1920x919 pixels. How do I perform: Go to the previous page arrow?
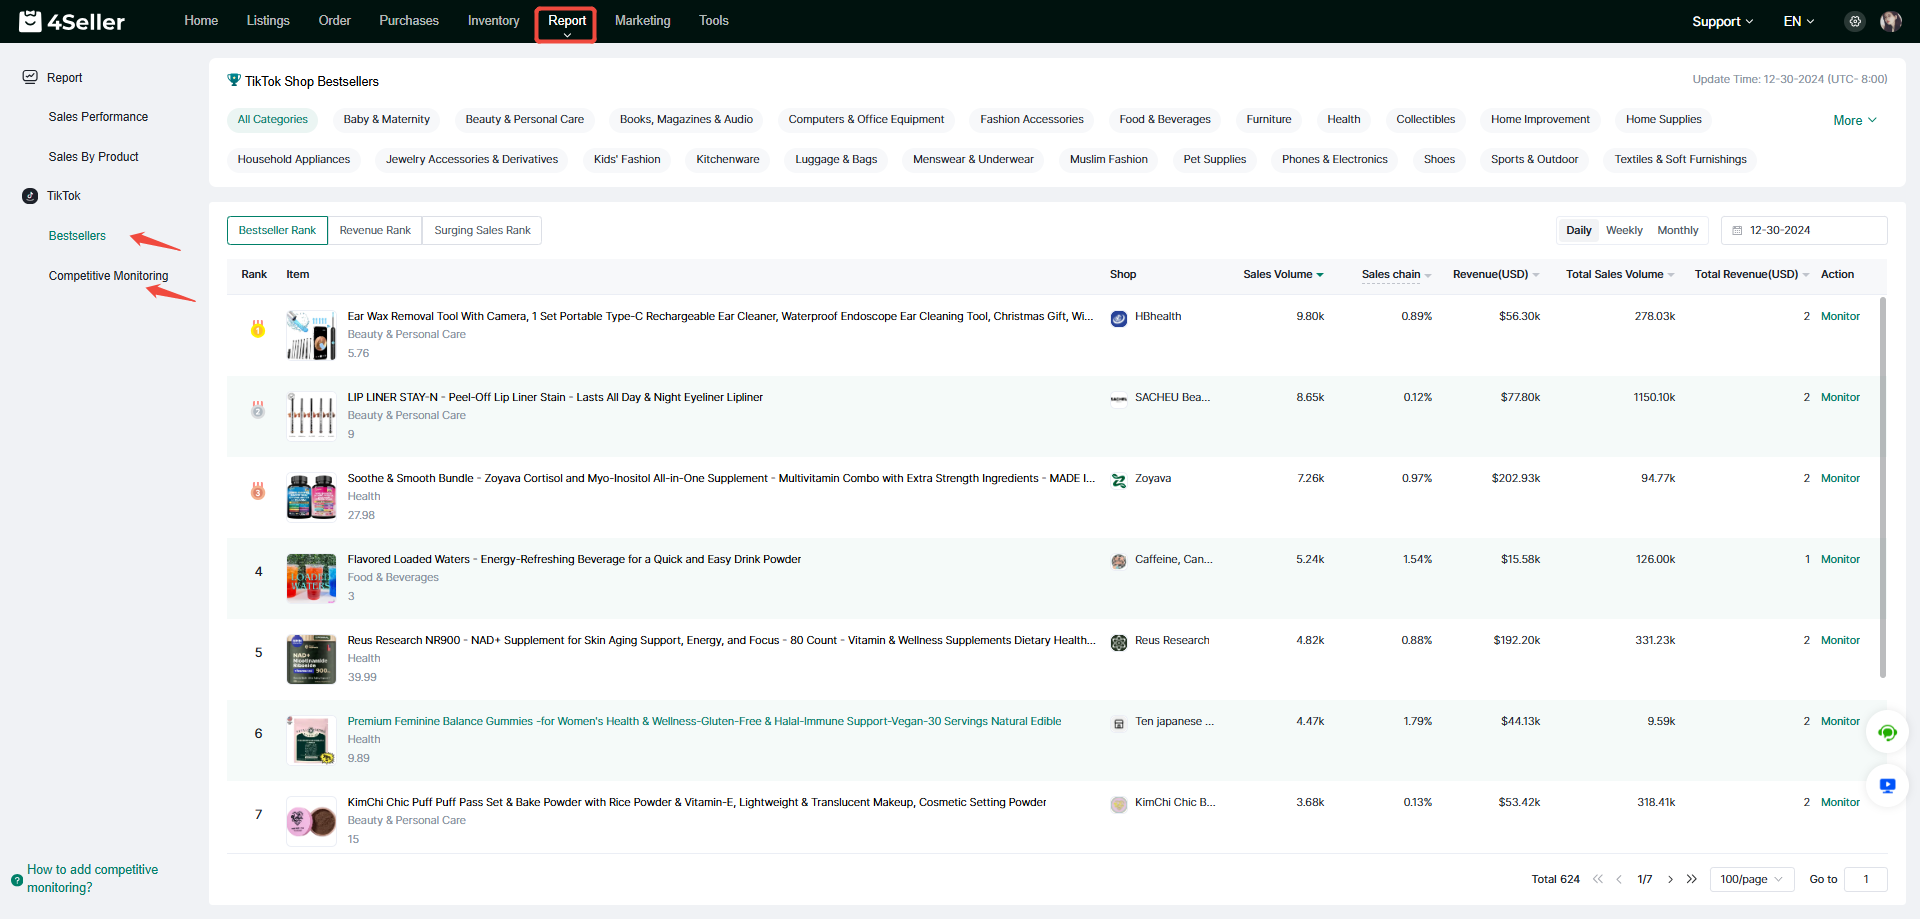1619,879
